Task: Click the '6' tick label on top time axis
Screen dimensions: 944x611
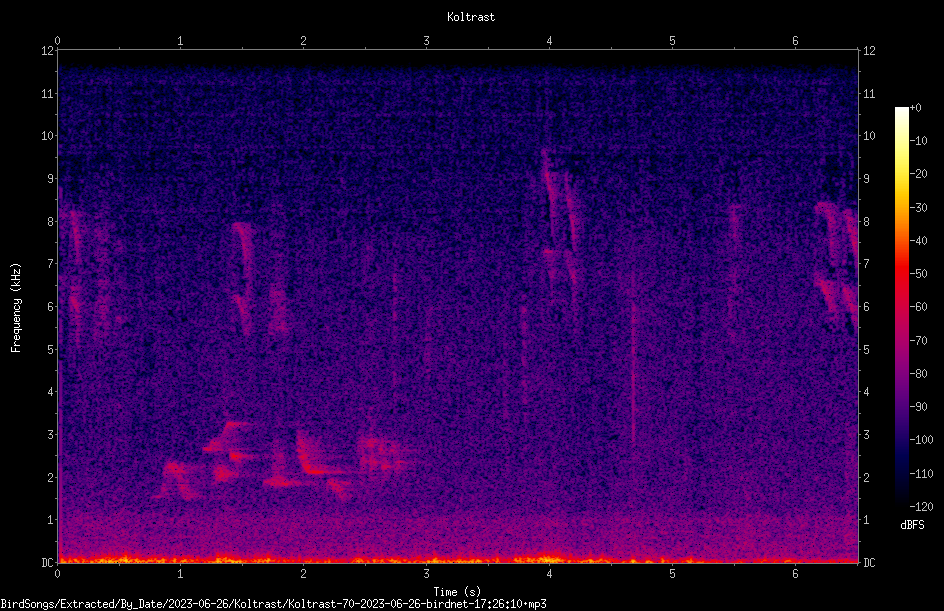Action: pos(795,41)
